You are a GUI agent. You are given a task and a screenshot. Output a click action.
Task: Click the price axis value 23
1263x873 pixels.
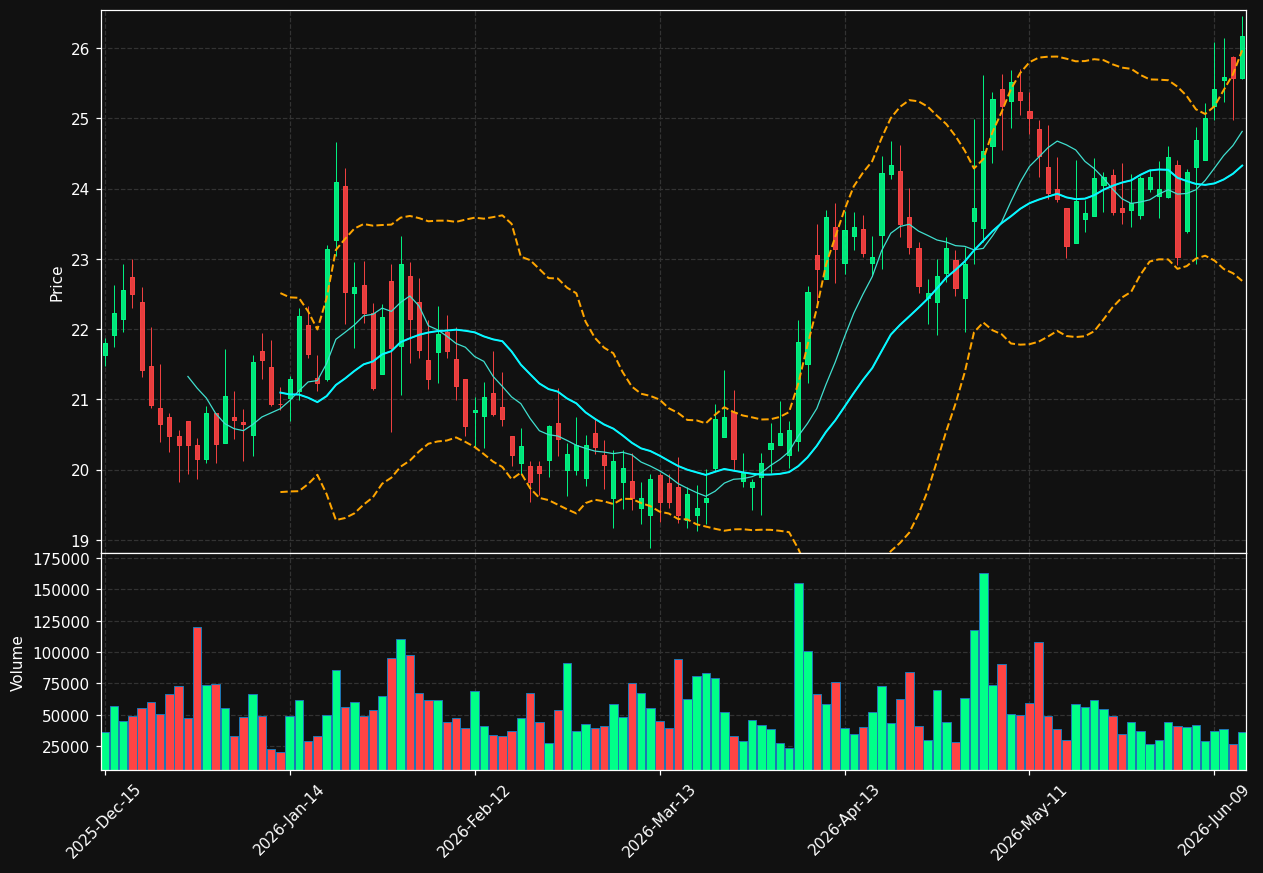coord(81,260)
